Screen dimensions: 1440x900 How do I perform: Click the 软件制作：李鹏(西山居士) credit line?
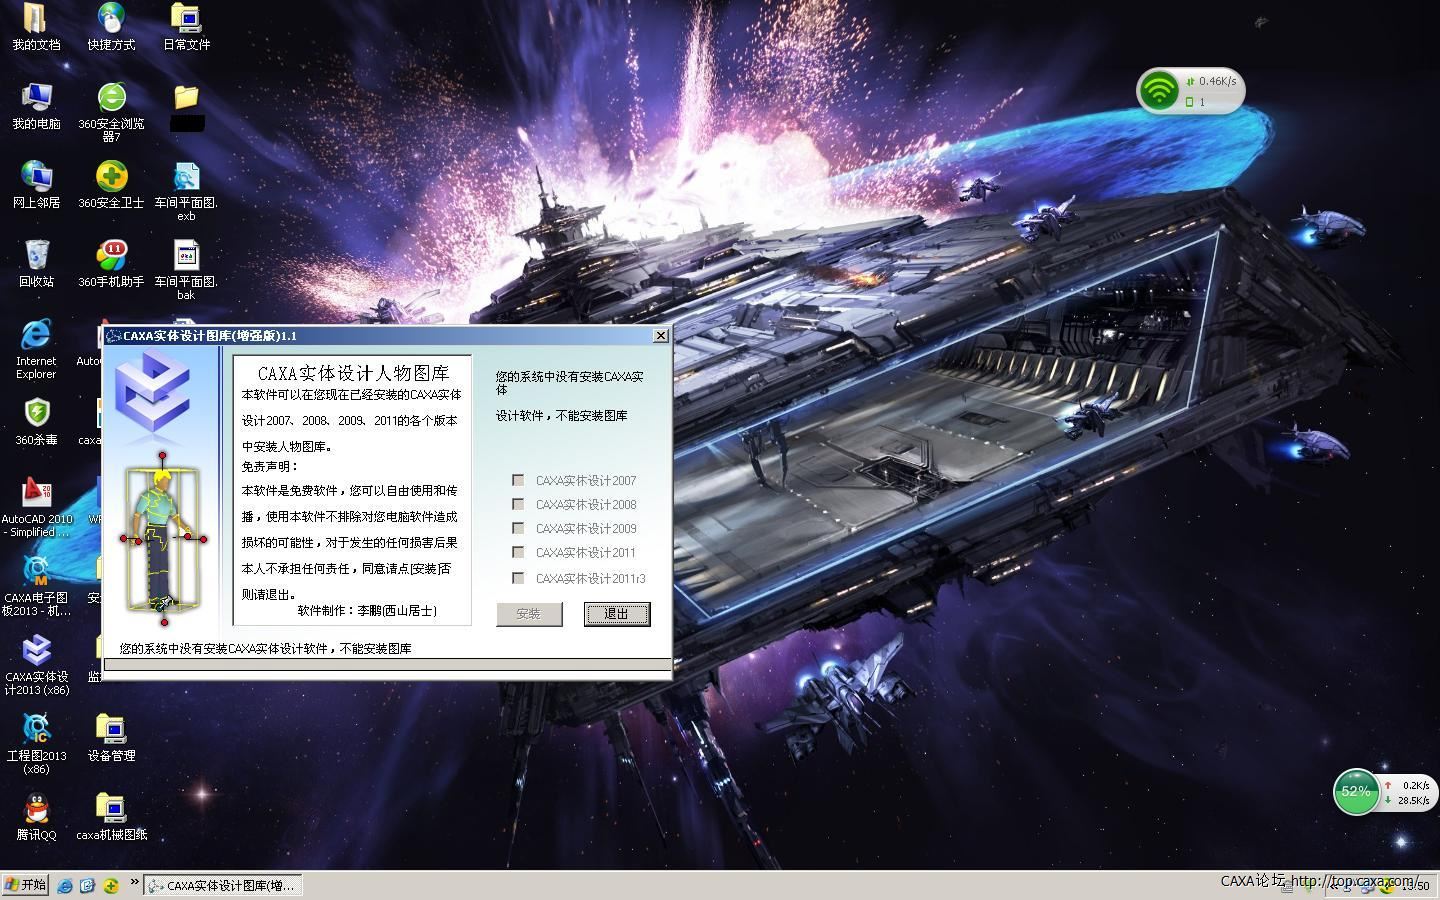coord(367,610)
